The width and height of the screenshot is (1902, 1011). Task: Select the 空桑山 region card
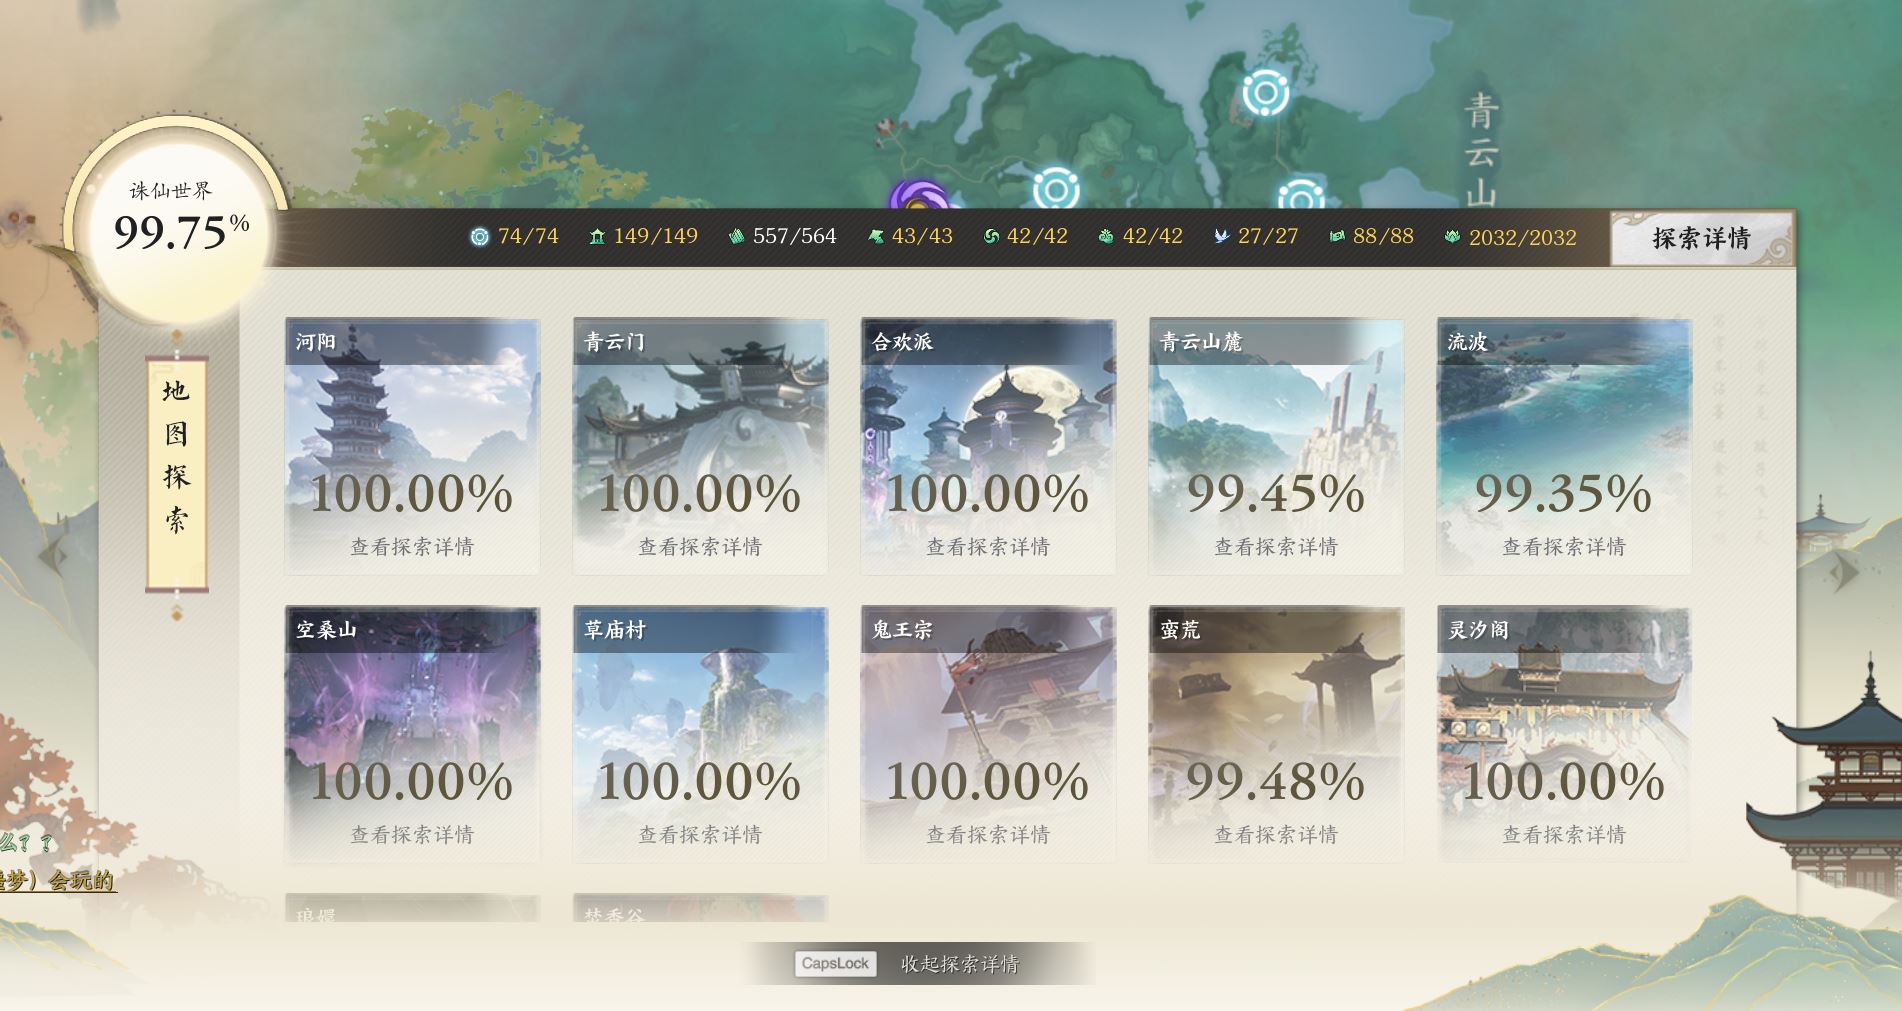(412, 734)
